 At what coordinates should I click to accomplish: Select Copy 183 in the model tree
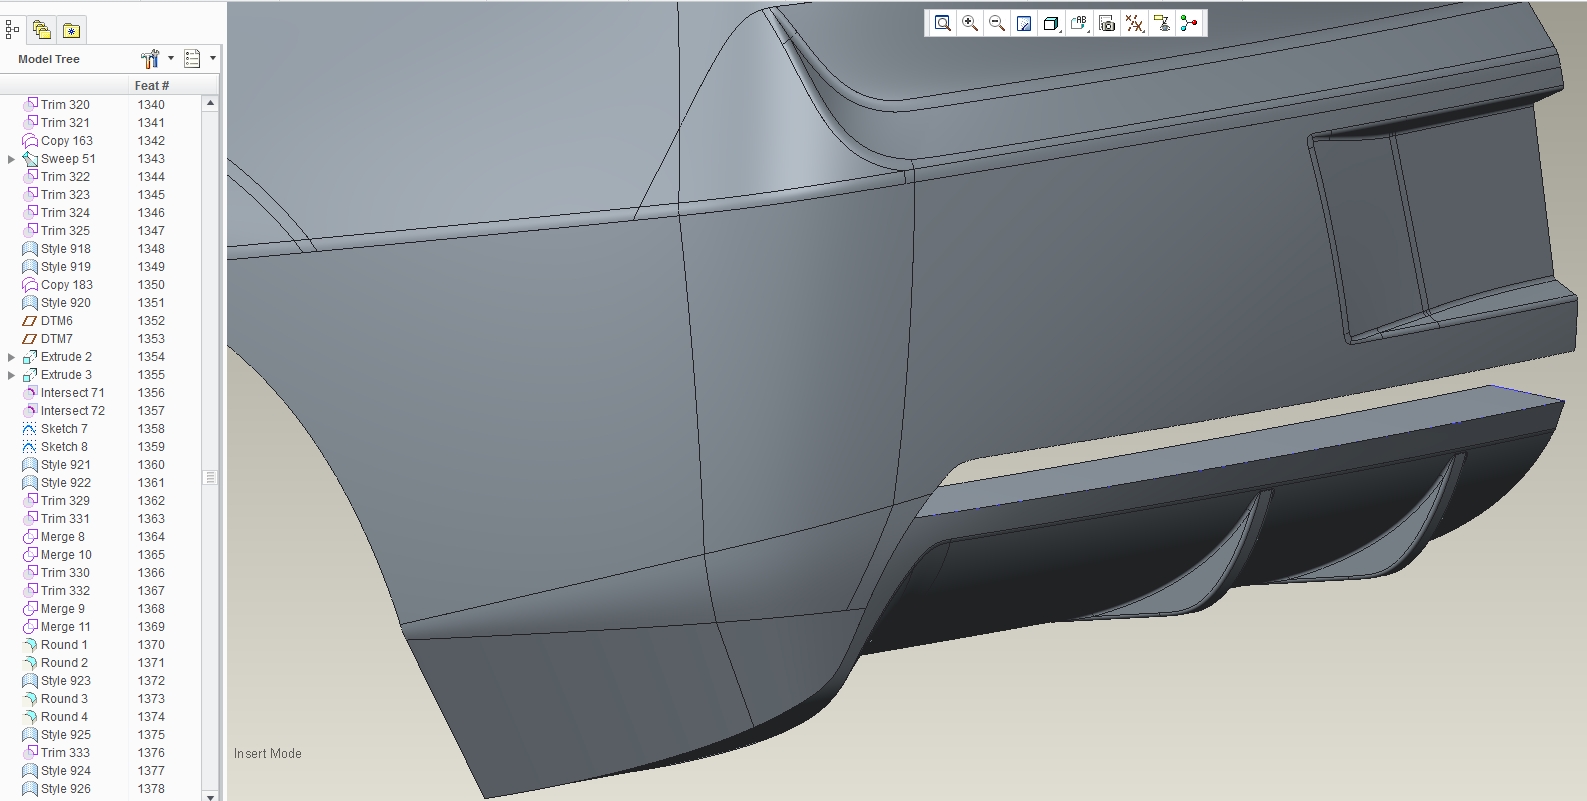[67, 285]
